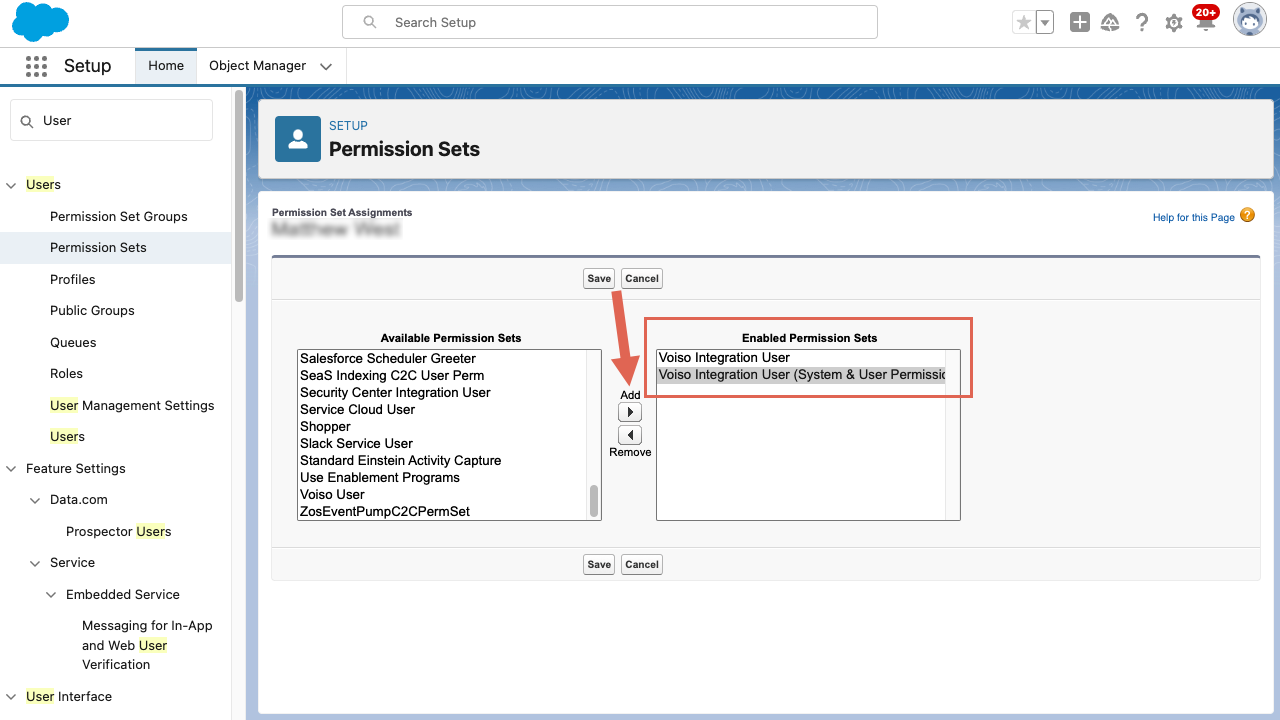The image size is (1280, 720).
Task: Collapse the Feature Settings section
Action: pos(12,469)
